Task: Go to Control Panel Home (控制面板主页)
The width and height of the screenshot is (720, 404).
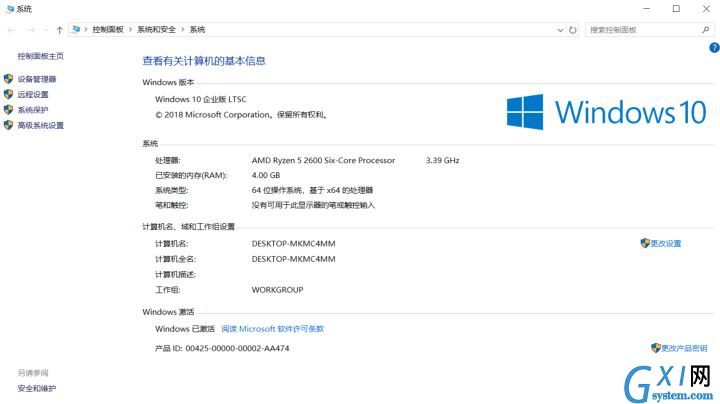Action: pos(40,56)
